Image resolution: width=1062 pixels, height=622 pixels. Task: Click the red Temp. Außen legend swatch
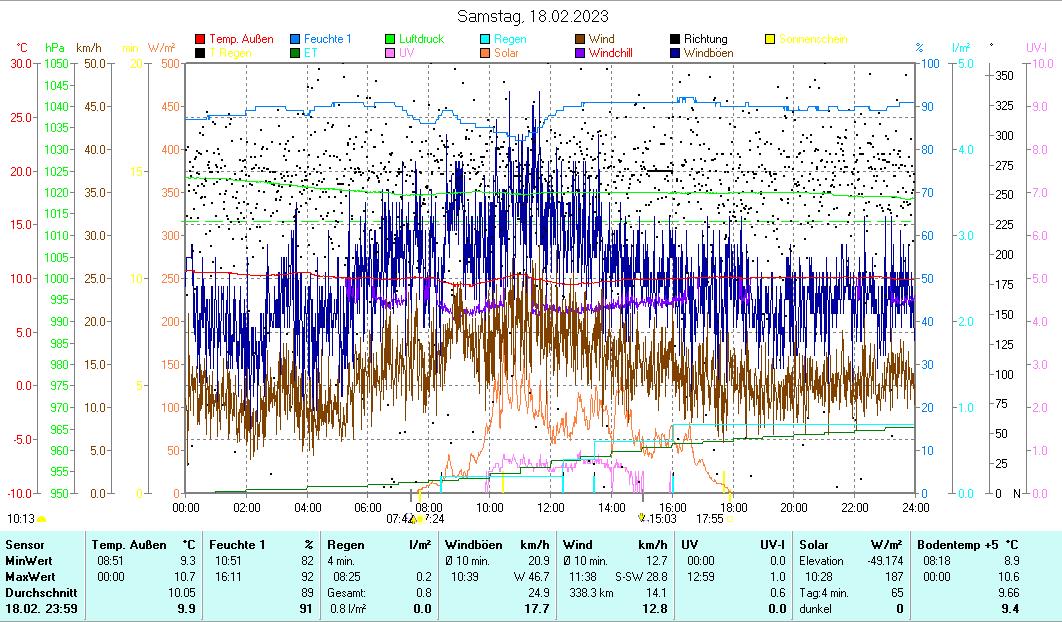(200, 40)
